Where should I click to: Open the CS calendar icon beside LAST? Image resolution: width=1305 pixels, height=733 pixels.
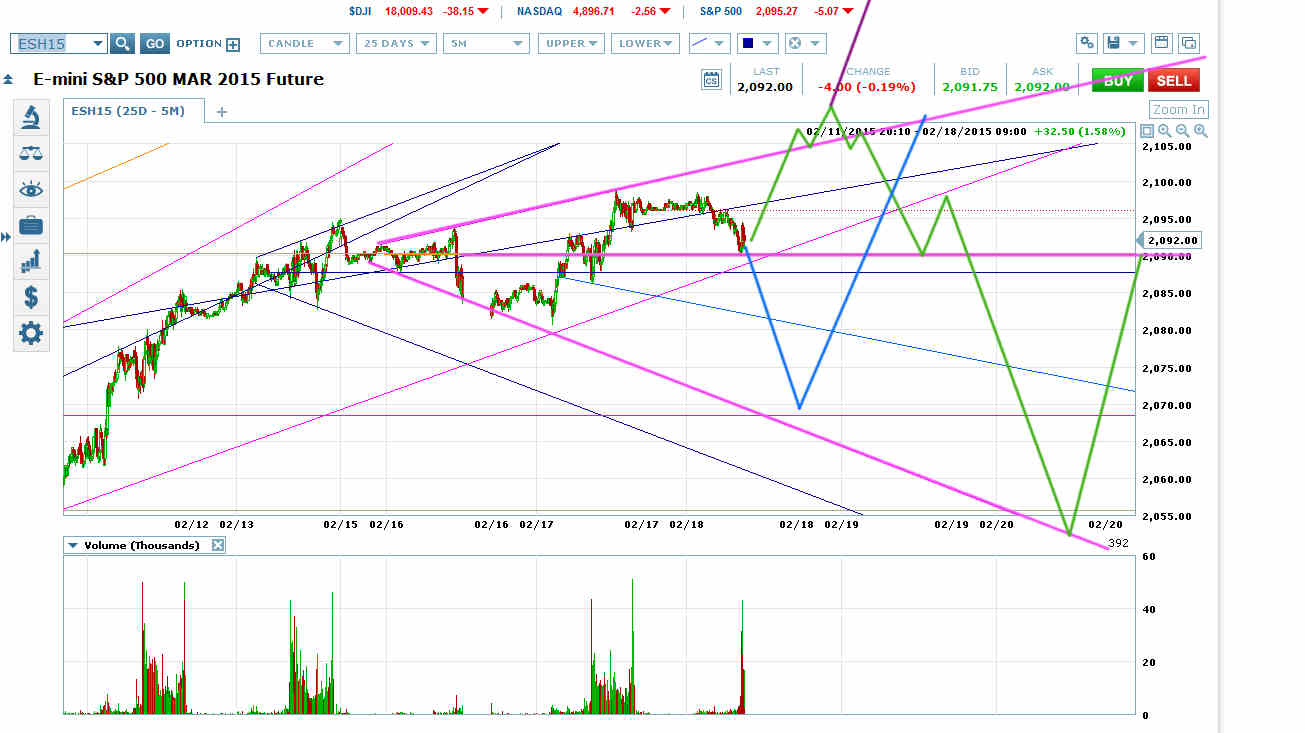point(711,80)
